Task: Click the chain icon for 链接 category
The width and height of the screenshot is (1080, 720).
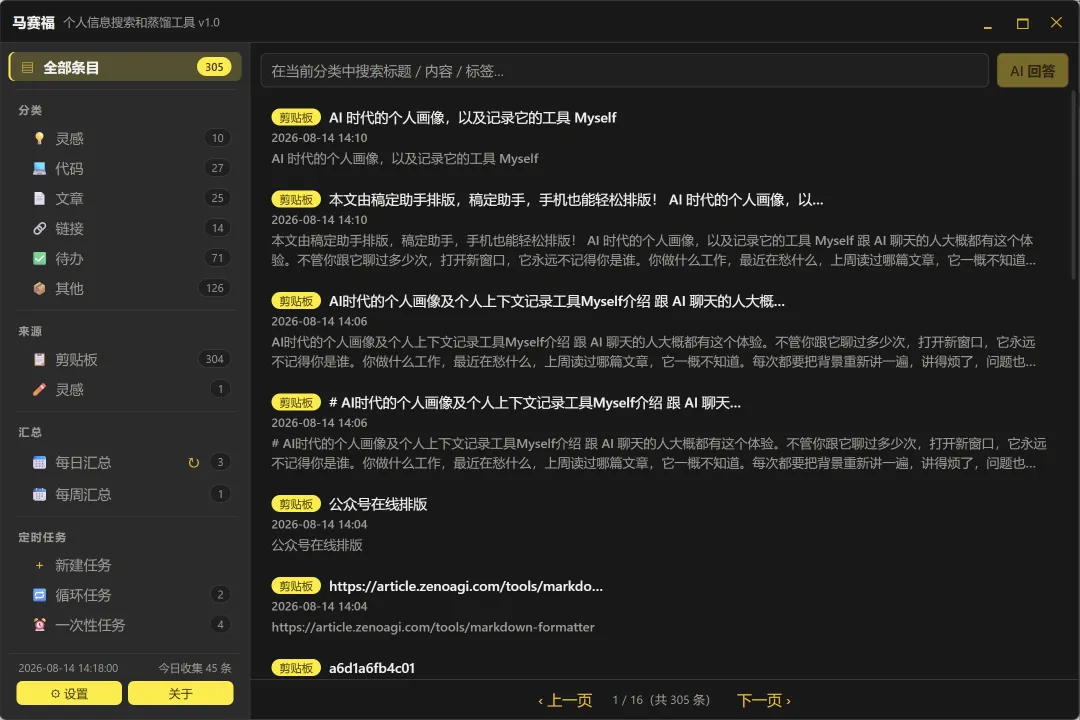Action: [39, 228]
